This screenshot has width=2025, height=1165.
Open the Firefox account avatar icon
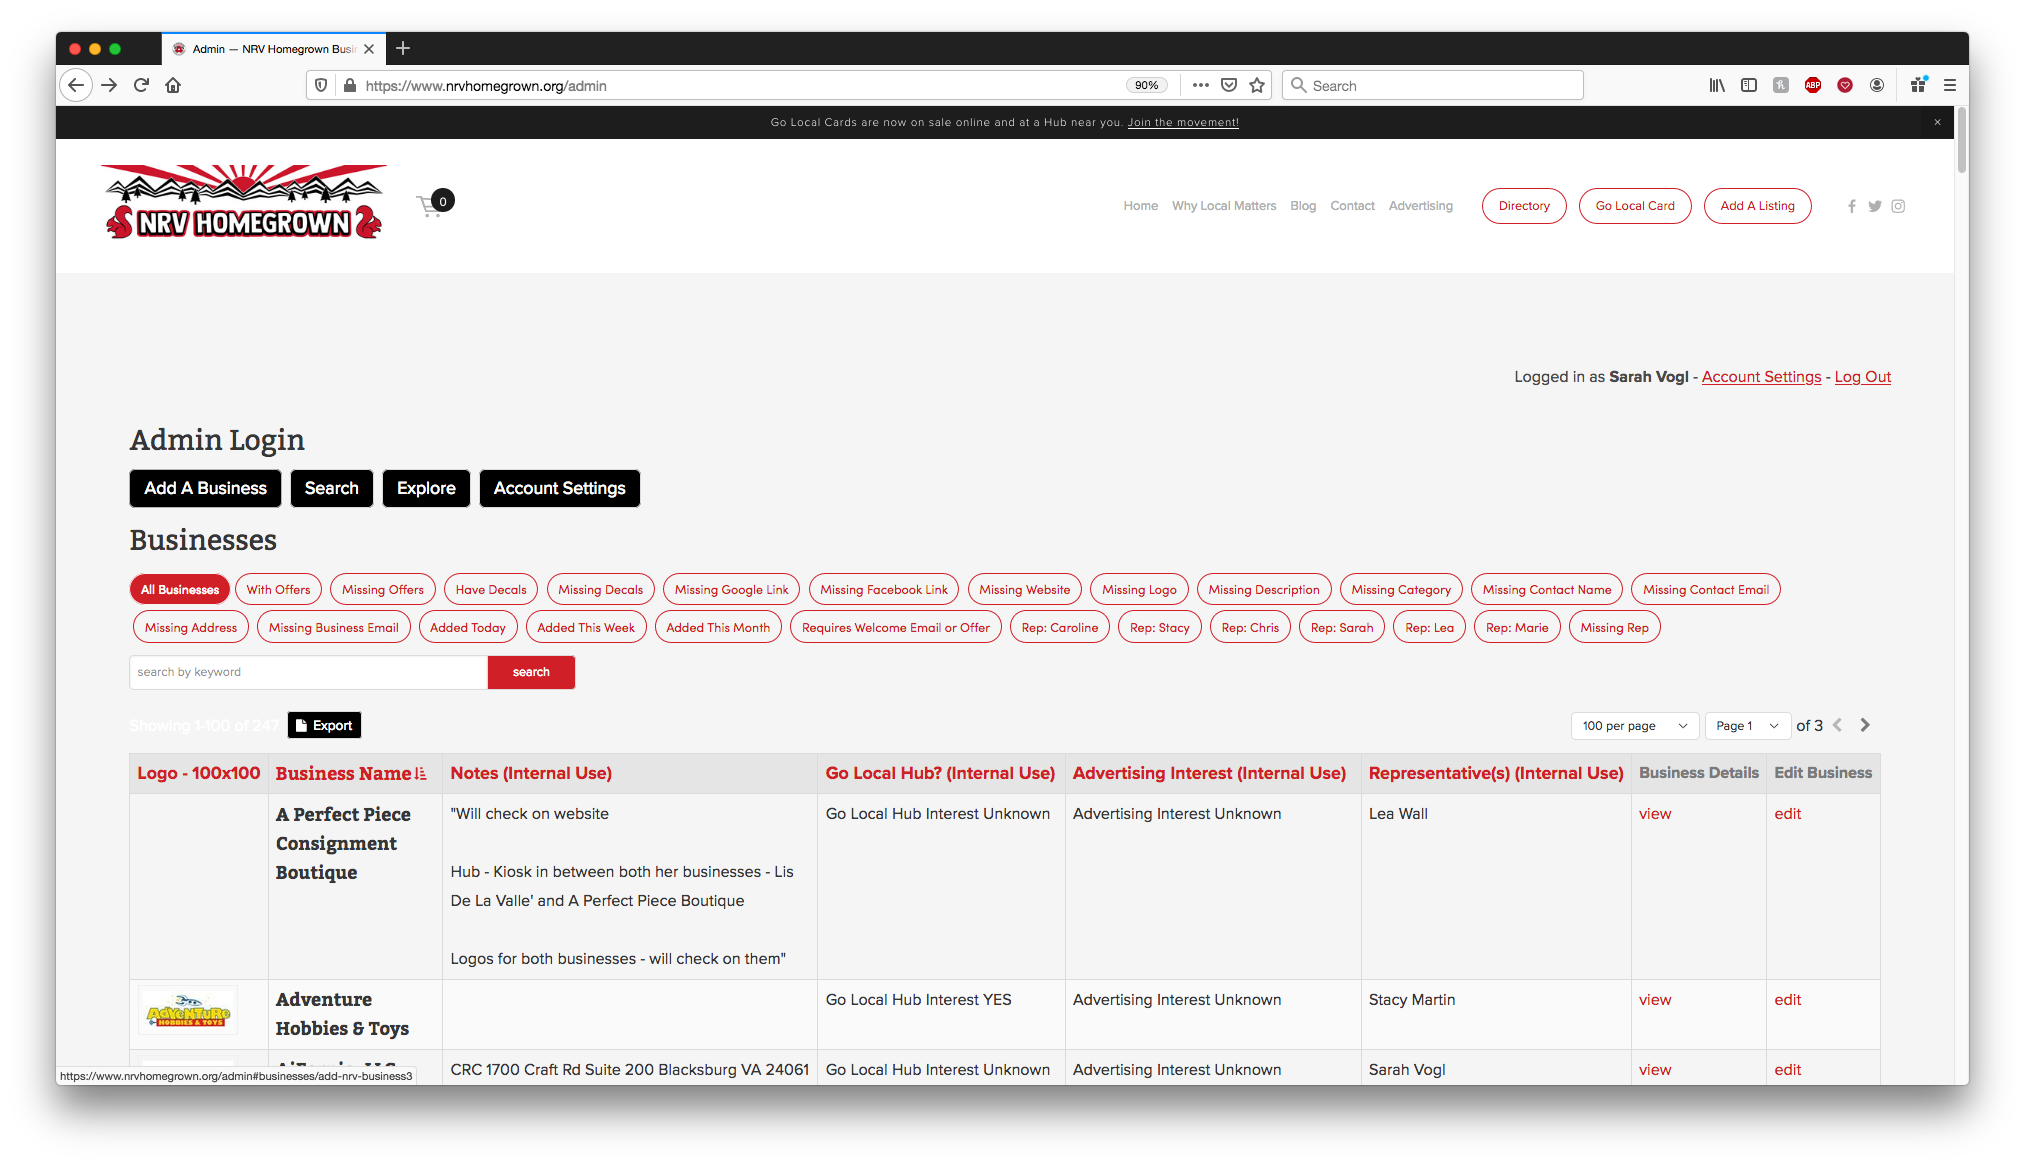pyautogui.click(x=1877, y=86)
